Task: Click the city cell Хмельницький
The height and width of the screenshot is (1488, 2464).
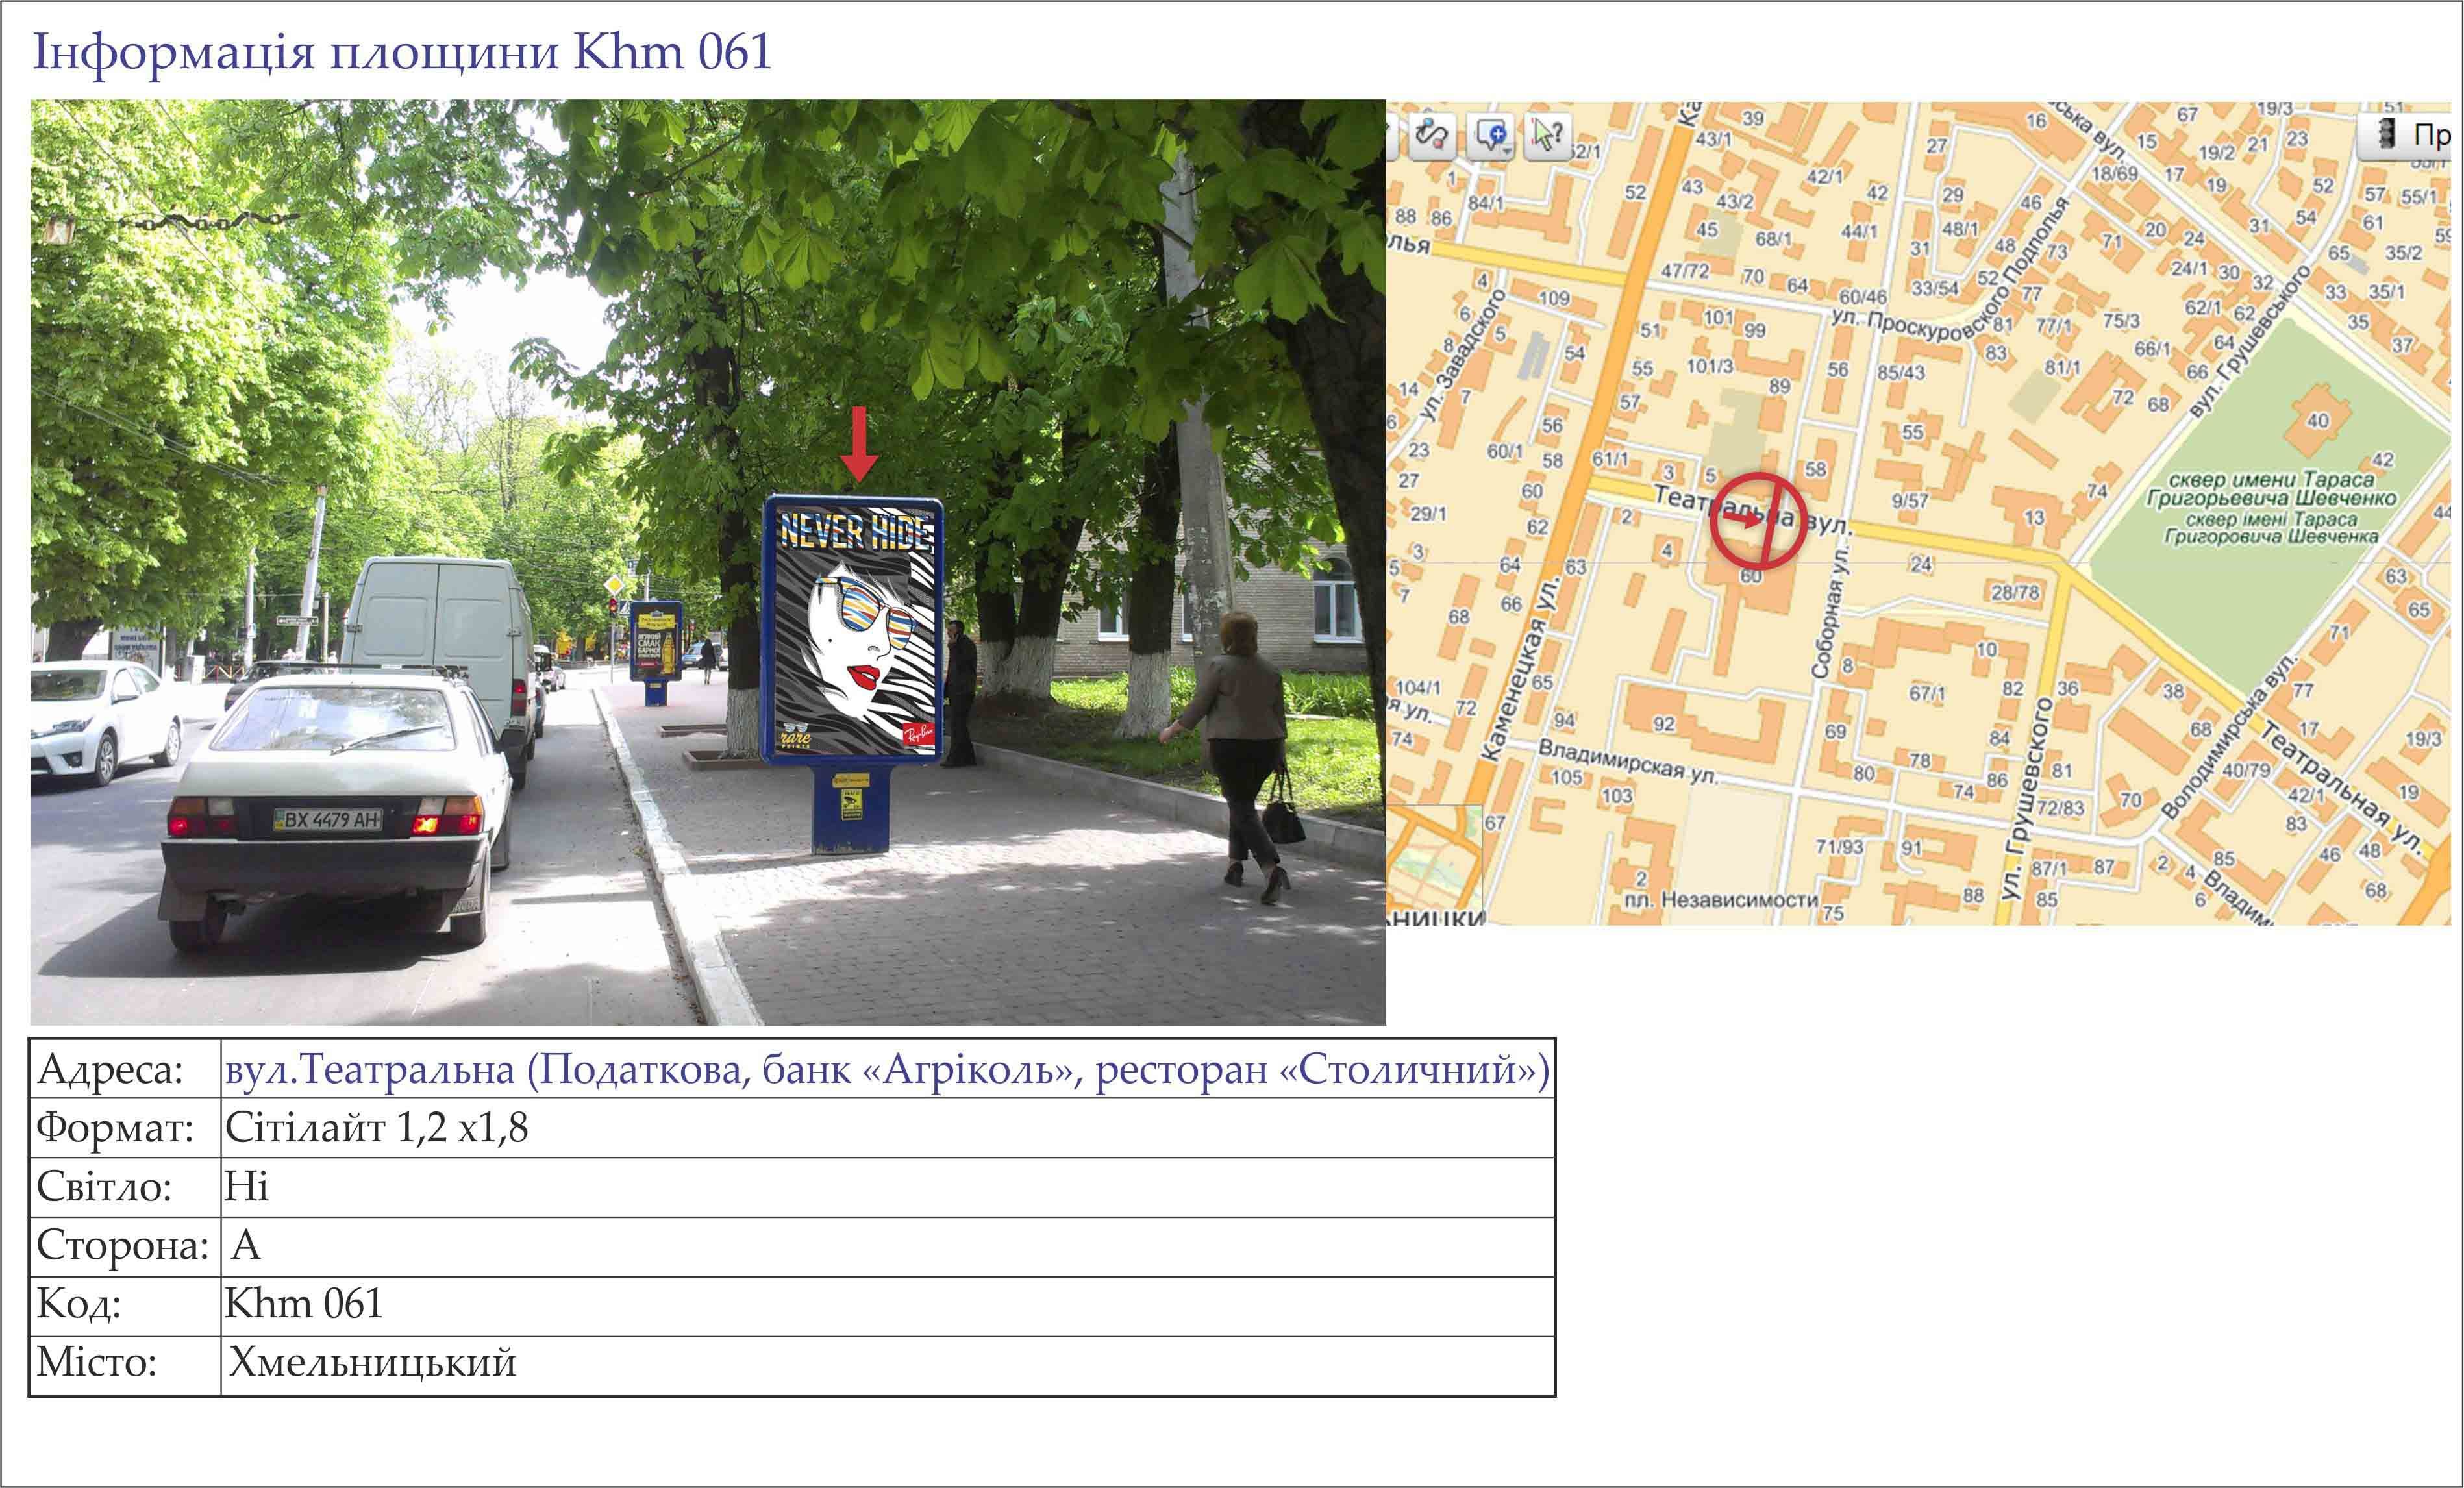Action: pyautogui.click(x=372, y=1362)
